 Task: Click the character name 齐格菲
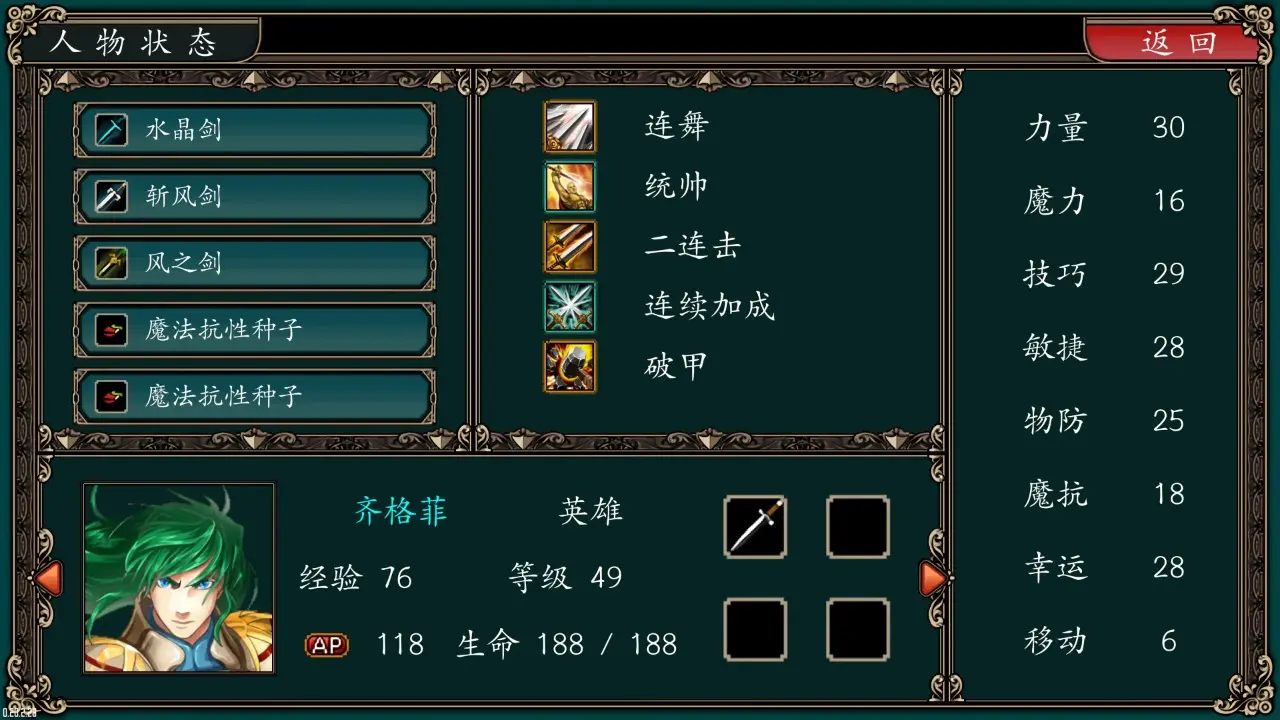pos(401,511)
